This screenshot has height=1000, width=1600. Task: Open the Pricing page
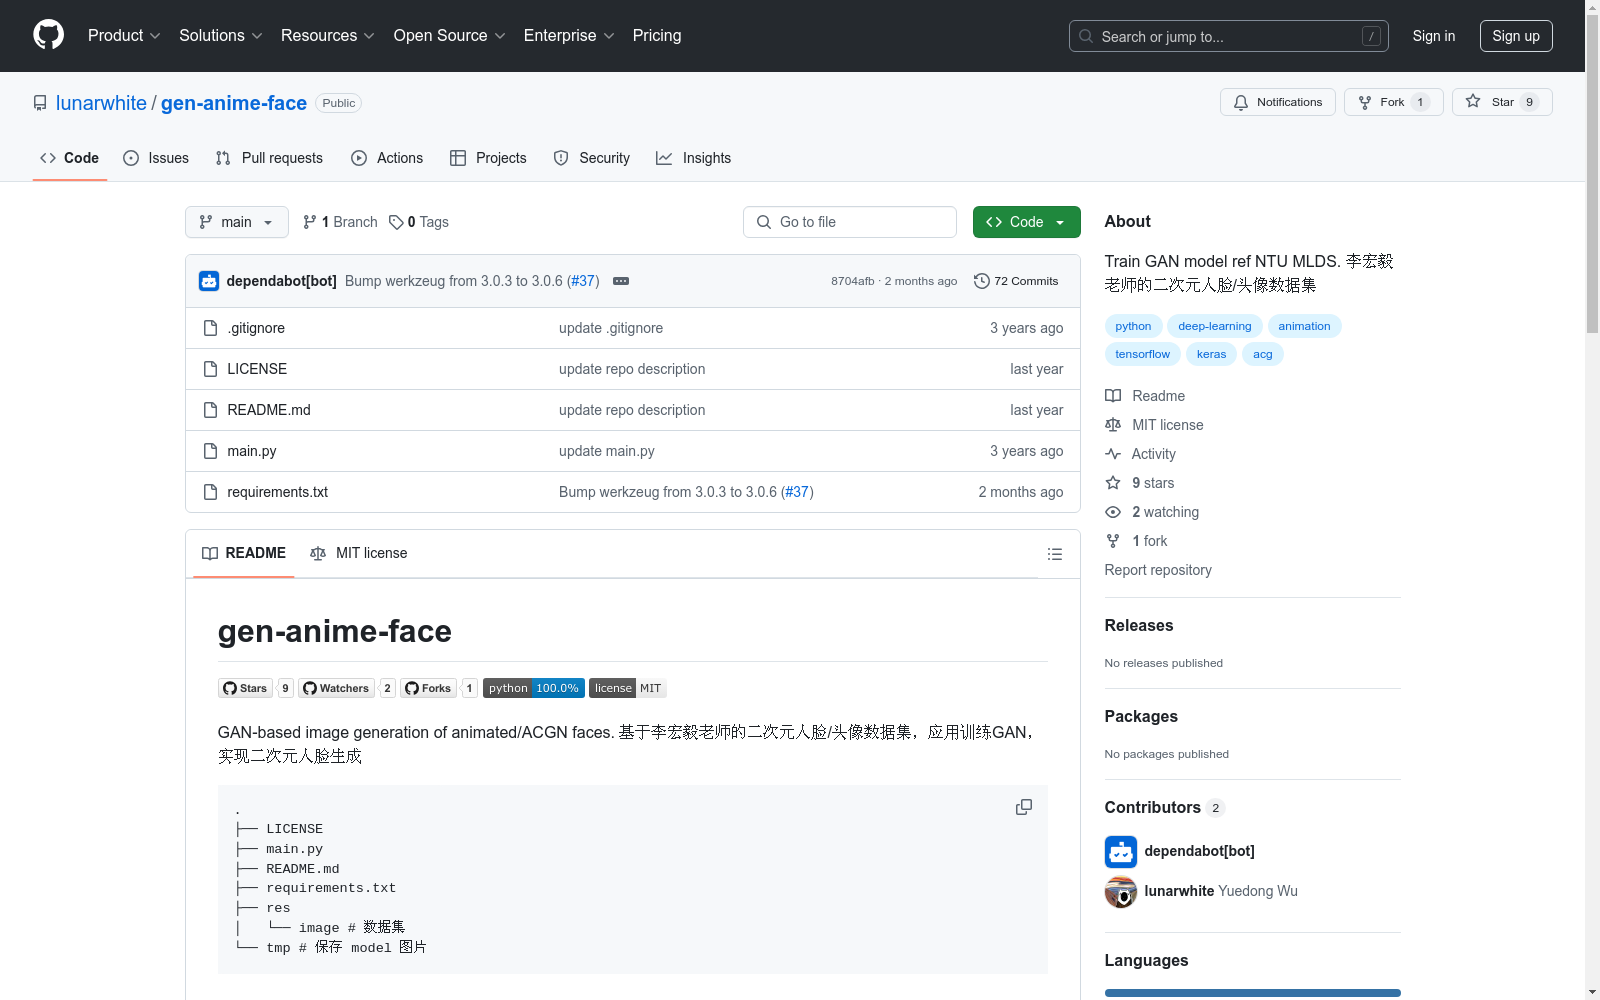coord(657,35)
